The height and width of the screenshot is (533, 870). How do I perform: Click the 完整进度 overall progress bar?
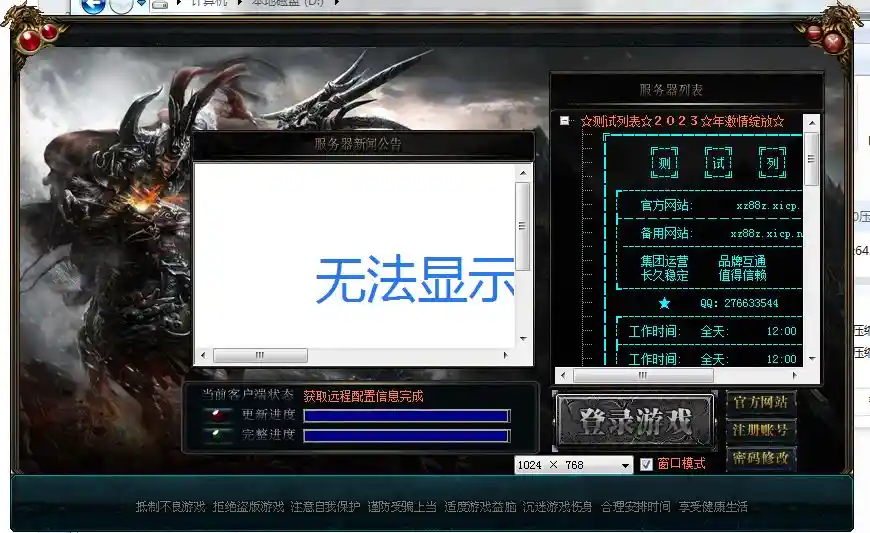[406, 436]
